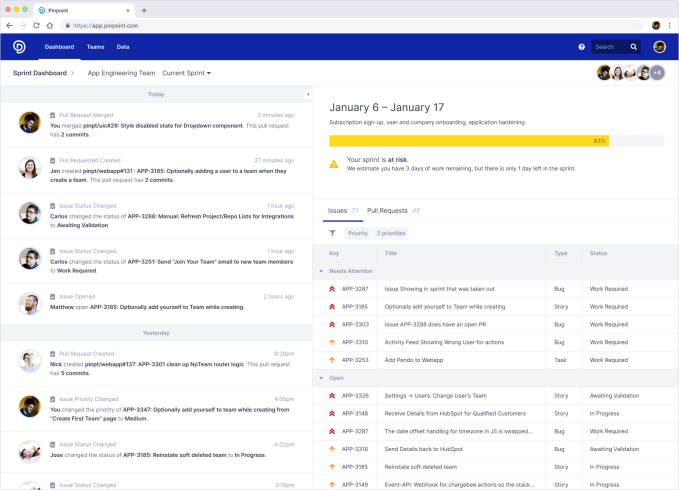The height and width of the screenshot is (490, 679).
Task: Click the Pinpoint logo in the navbar
Action: pos(19,46)
